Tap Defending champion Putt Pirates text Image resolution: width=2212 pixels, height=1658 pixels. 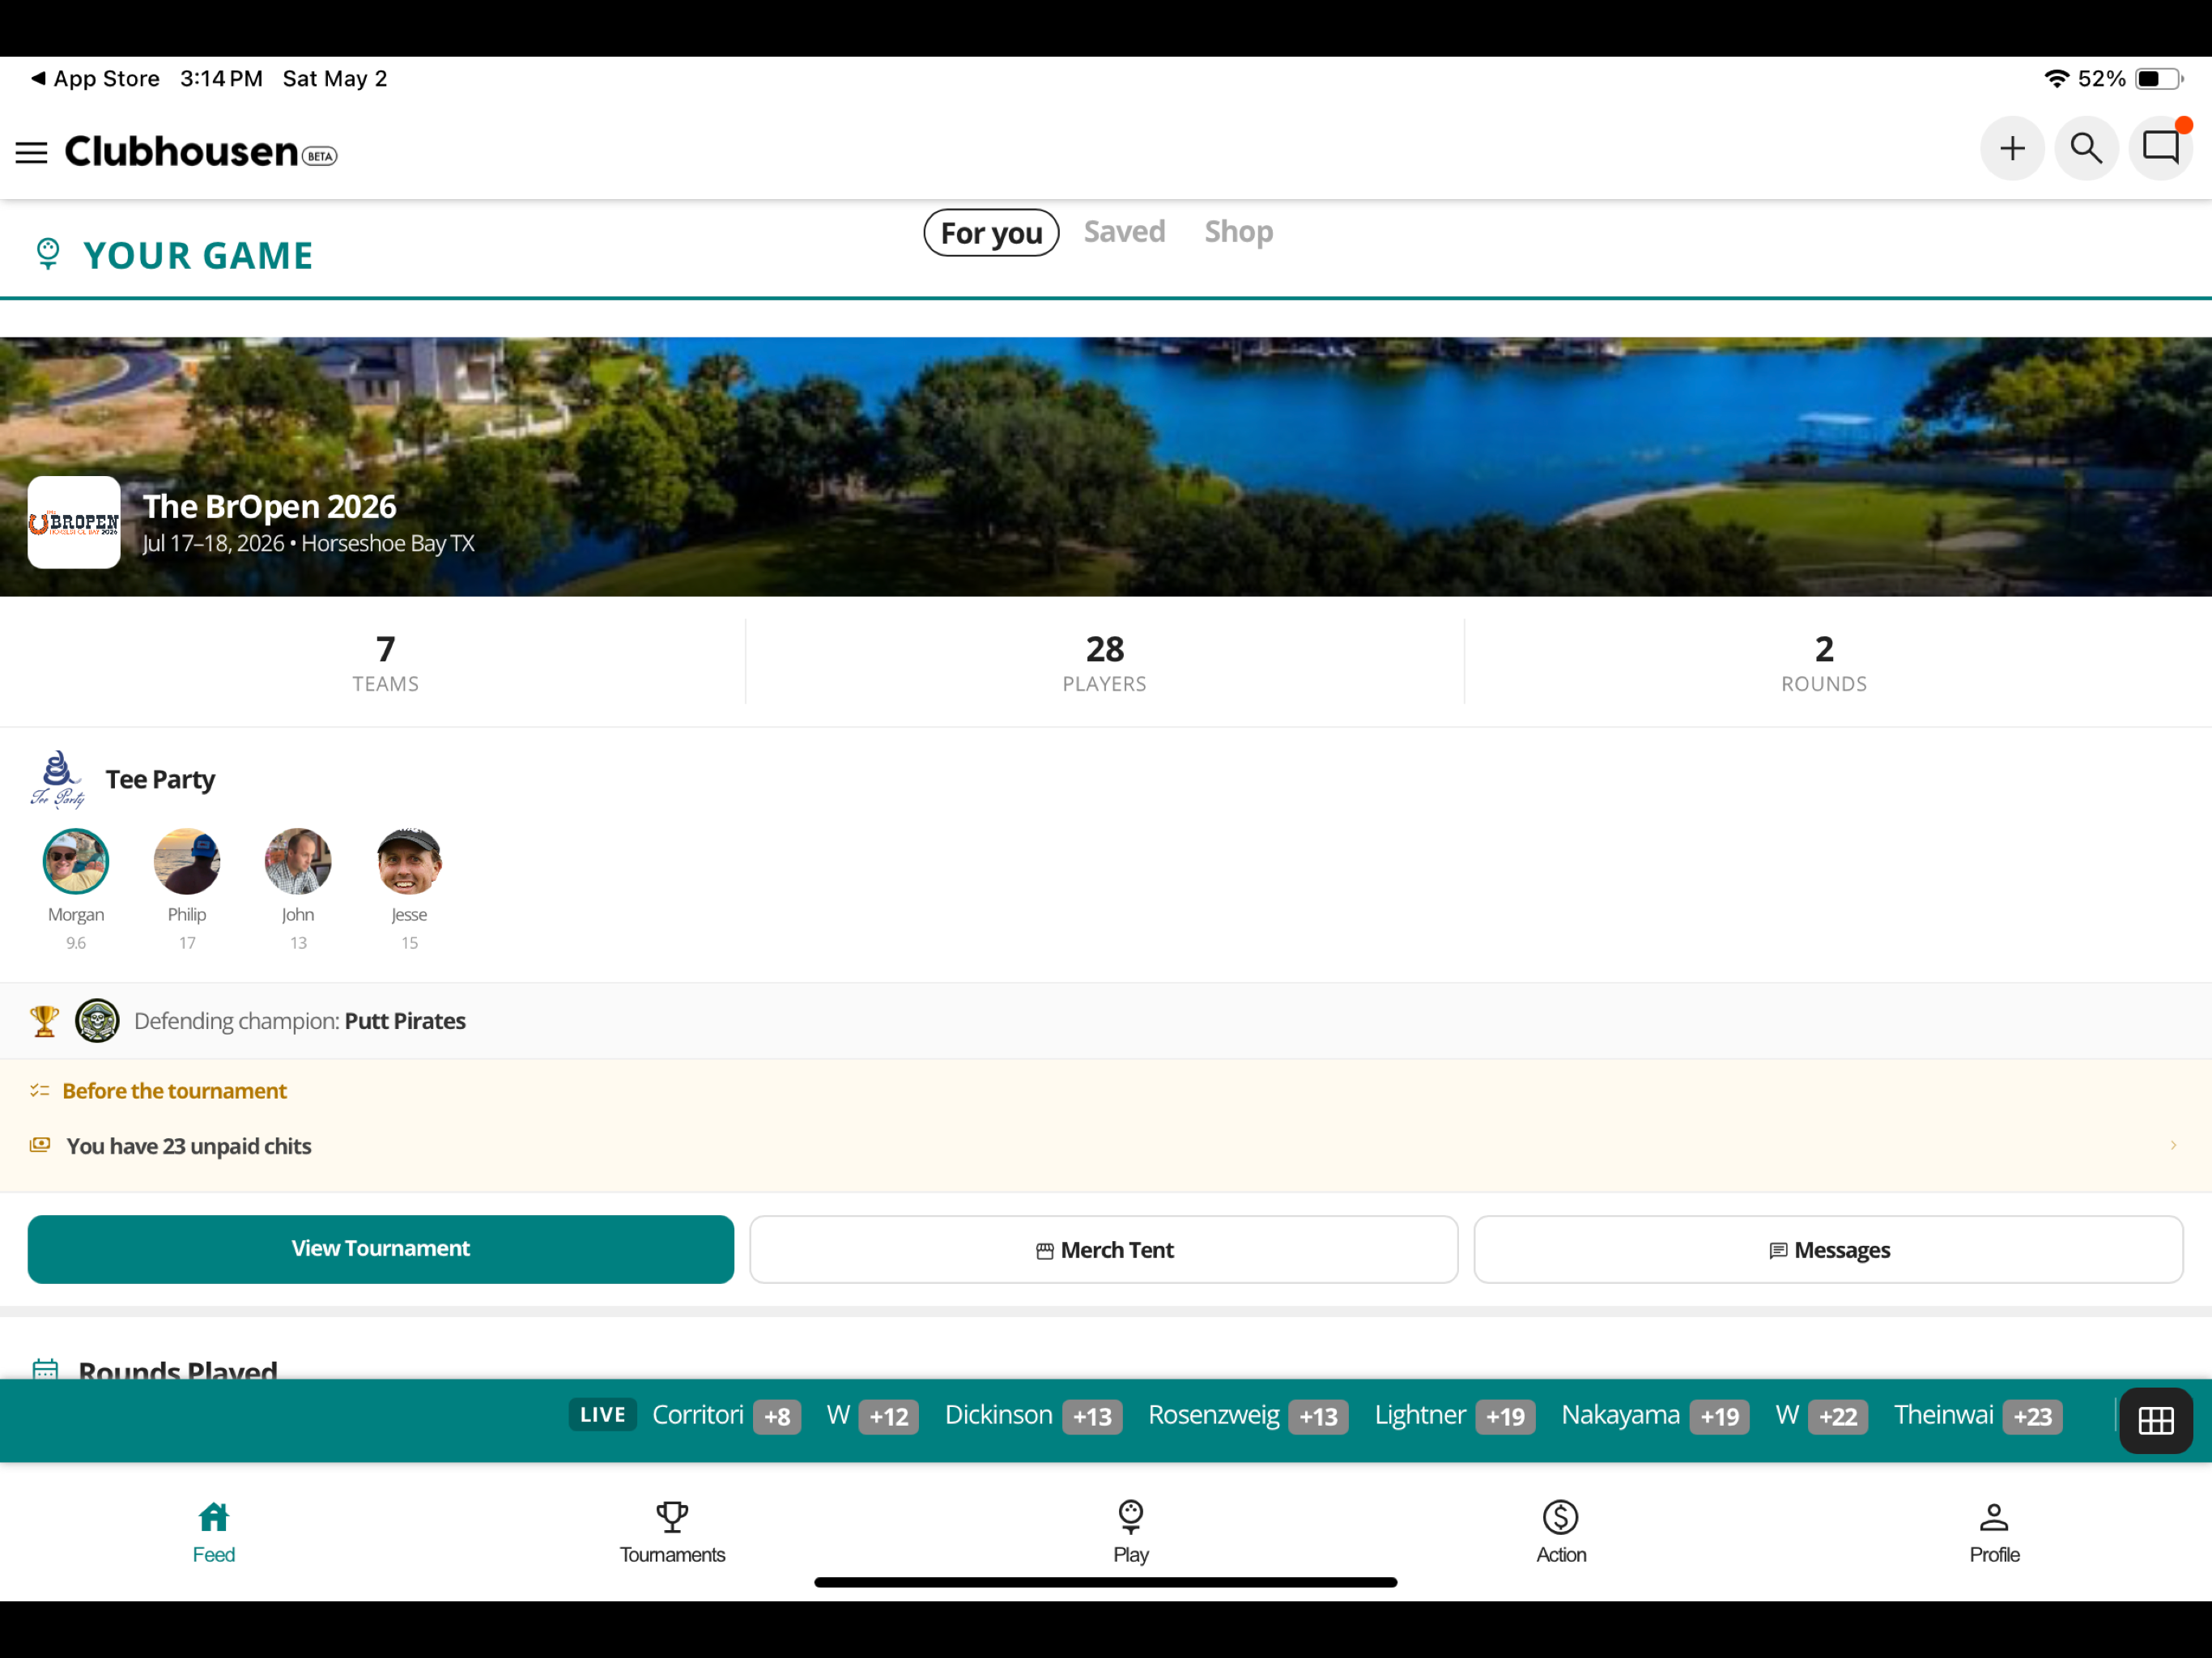(x=299, y=1021)
